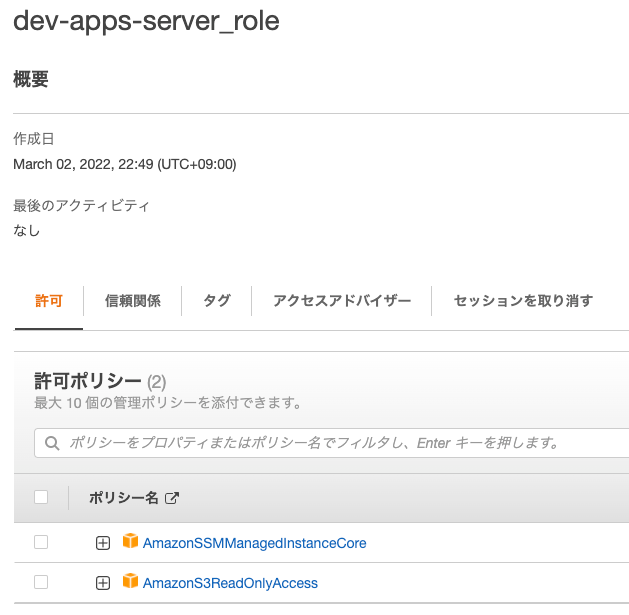Open the セッションを取り消す tab
The height and width of the screenshot is (615, 629).
point(523,300)
